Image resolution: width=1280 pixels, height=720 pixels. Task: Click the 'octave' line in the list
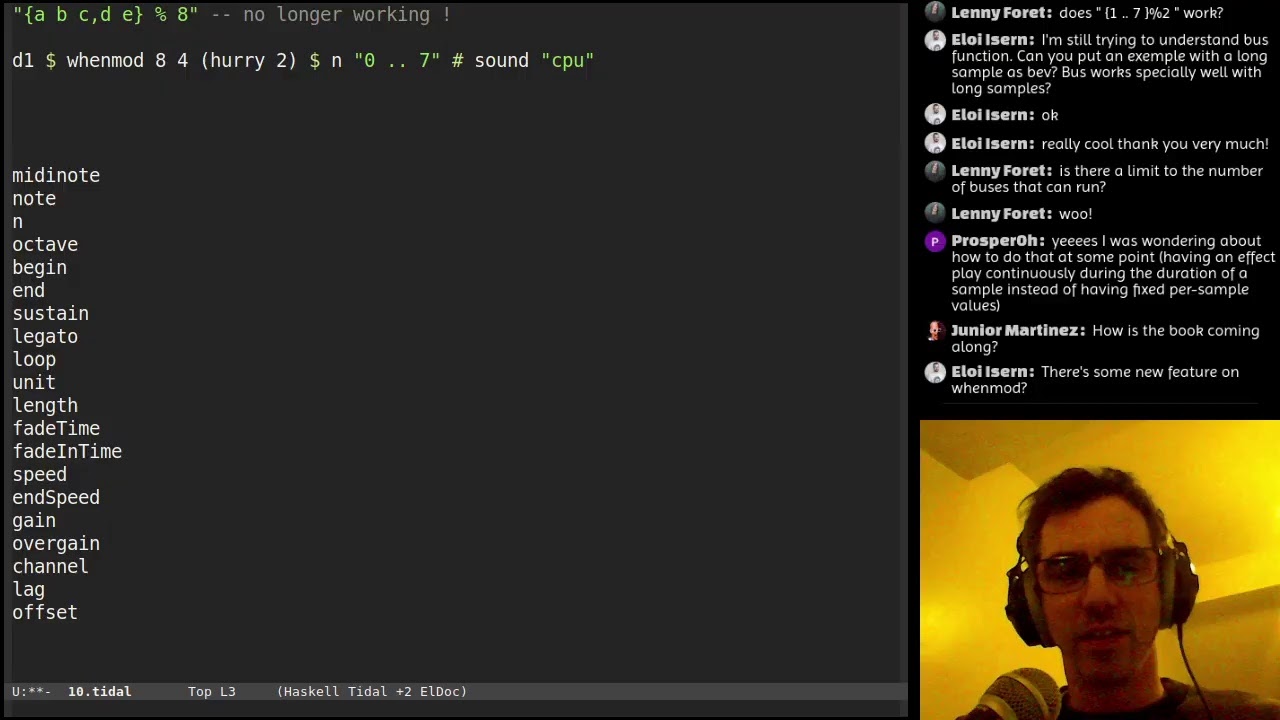point(45,245)
